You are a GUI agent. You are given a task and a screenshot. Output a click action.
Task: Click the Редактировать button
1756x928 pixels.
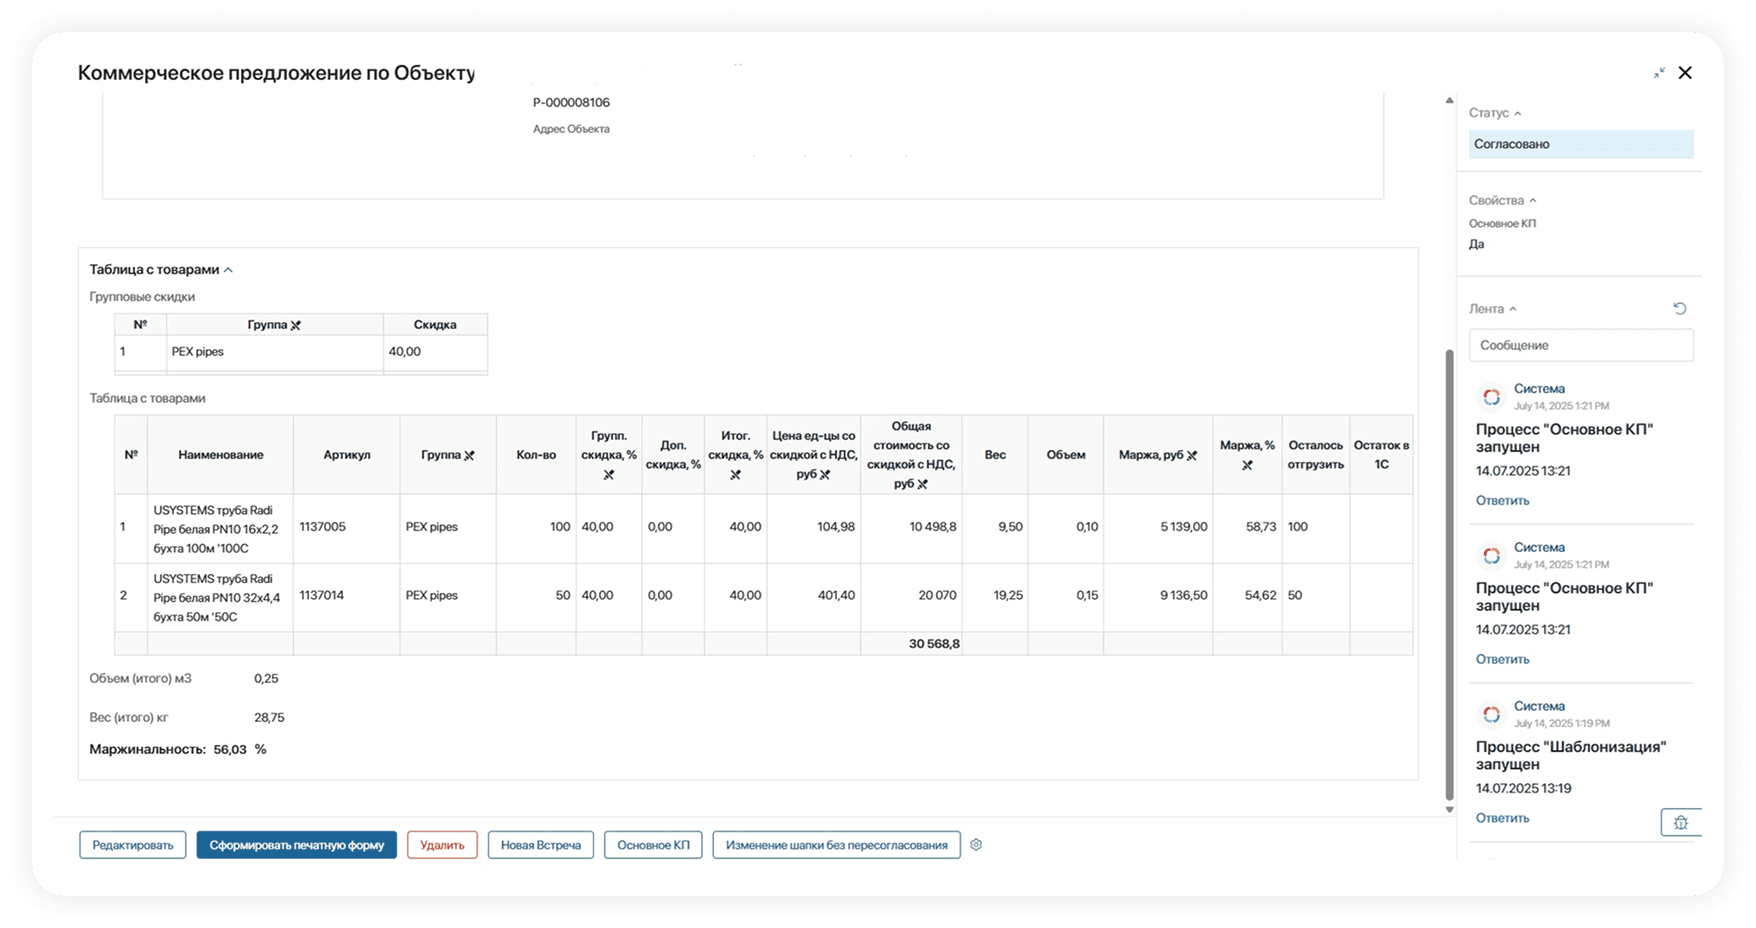click(x=133, y=845)
